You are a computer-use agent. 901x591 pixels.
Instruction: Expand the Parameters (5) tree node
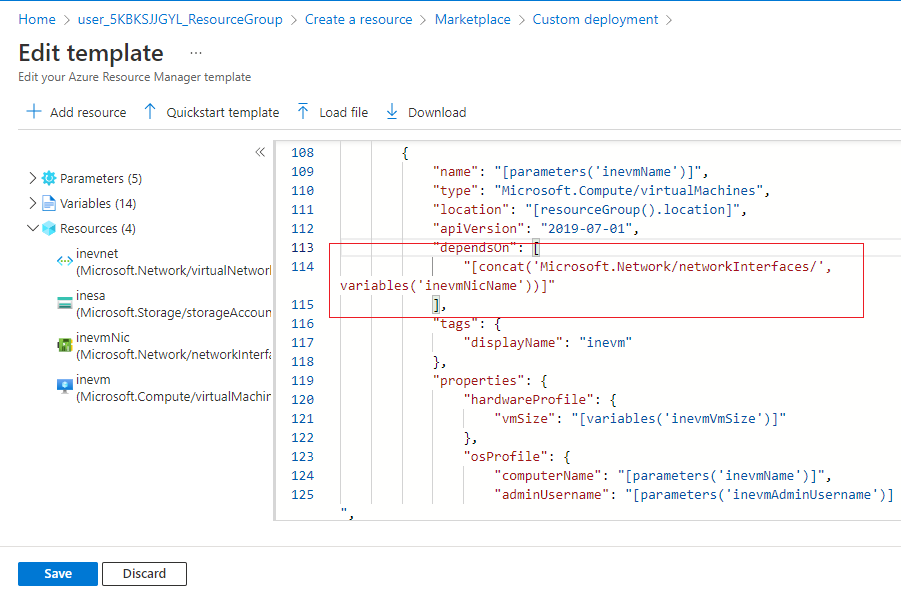pos(34,178)
